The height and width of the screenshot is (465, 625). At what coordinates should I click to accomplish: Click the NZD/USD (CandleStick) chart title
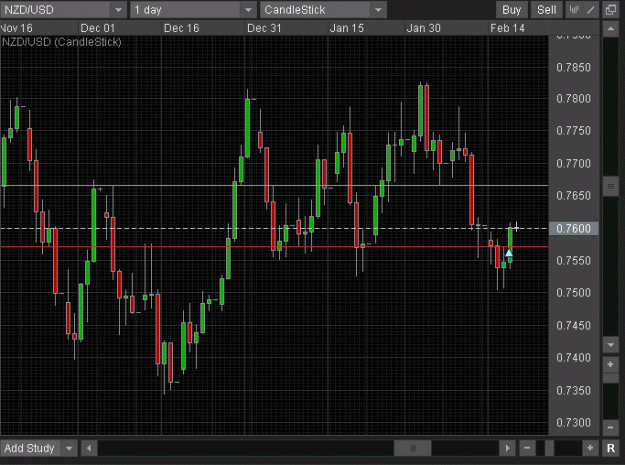pos(61,42)
